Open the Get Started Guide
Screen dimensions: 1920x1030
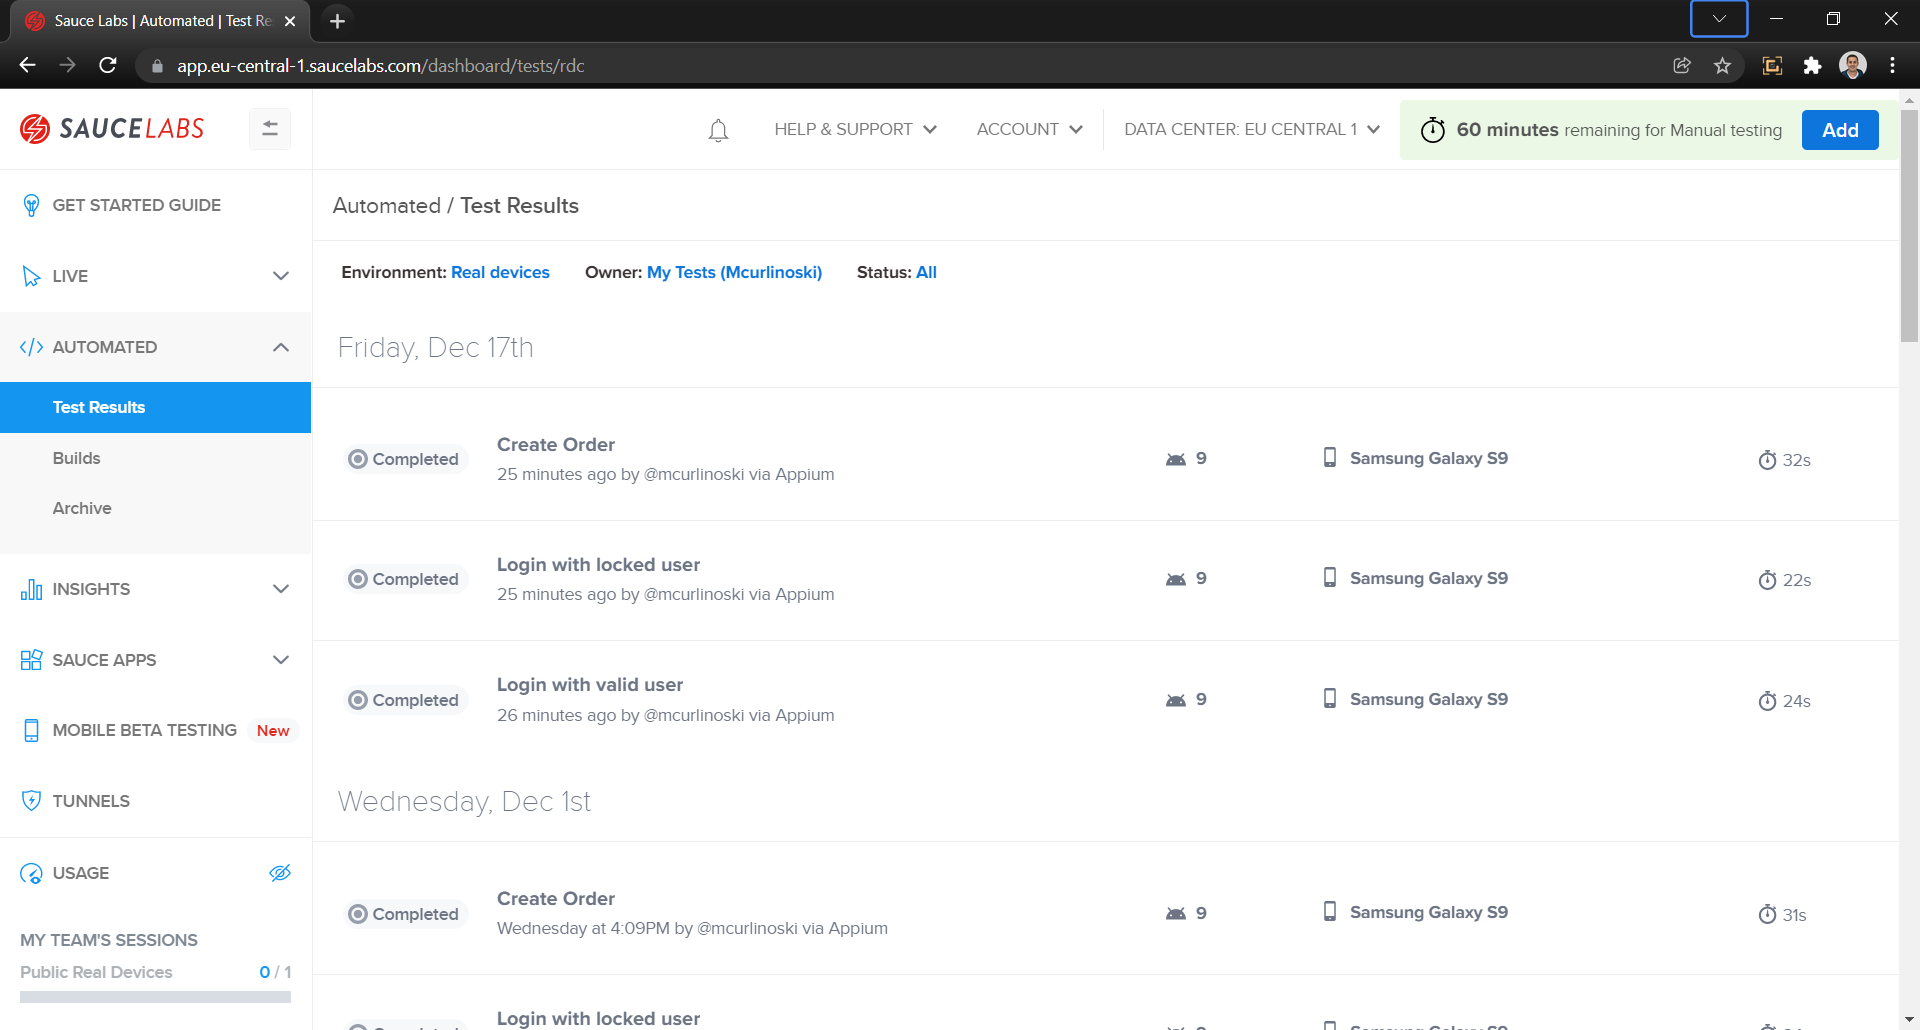[137, 205]
